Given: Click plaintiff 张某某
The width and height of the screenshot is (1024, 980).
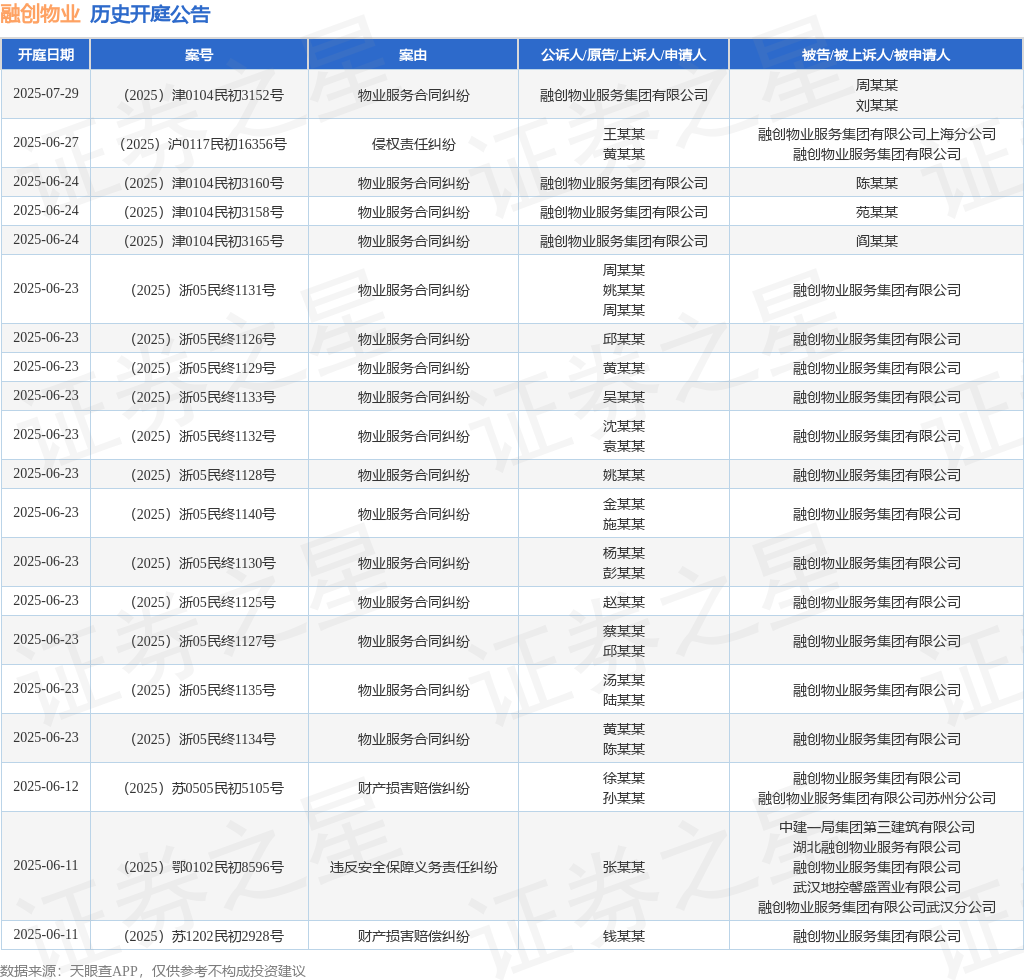Looking at the screenshot, I should pos(624,867).
